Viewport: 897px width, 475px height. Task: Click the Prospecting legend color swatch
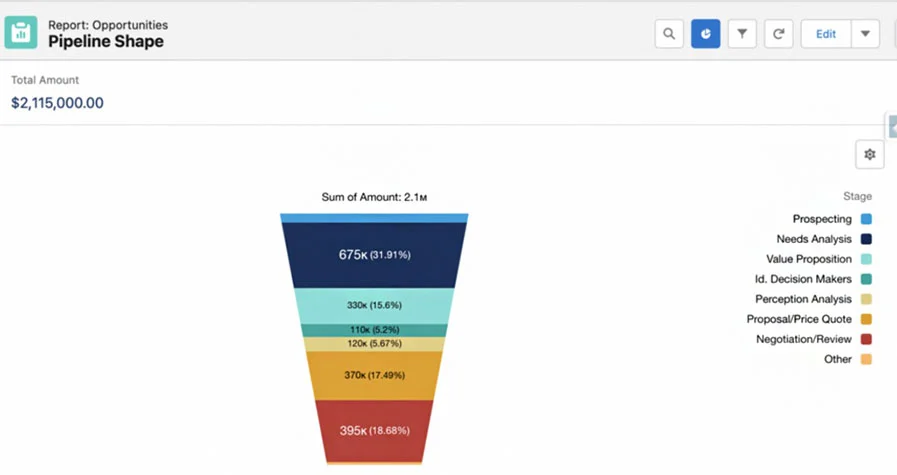click(x=866, y=219)
